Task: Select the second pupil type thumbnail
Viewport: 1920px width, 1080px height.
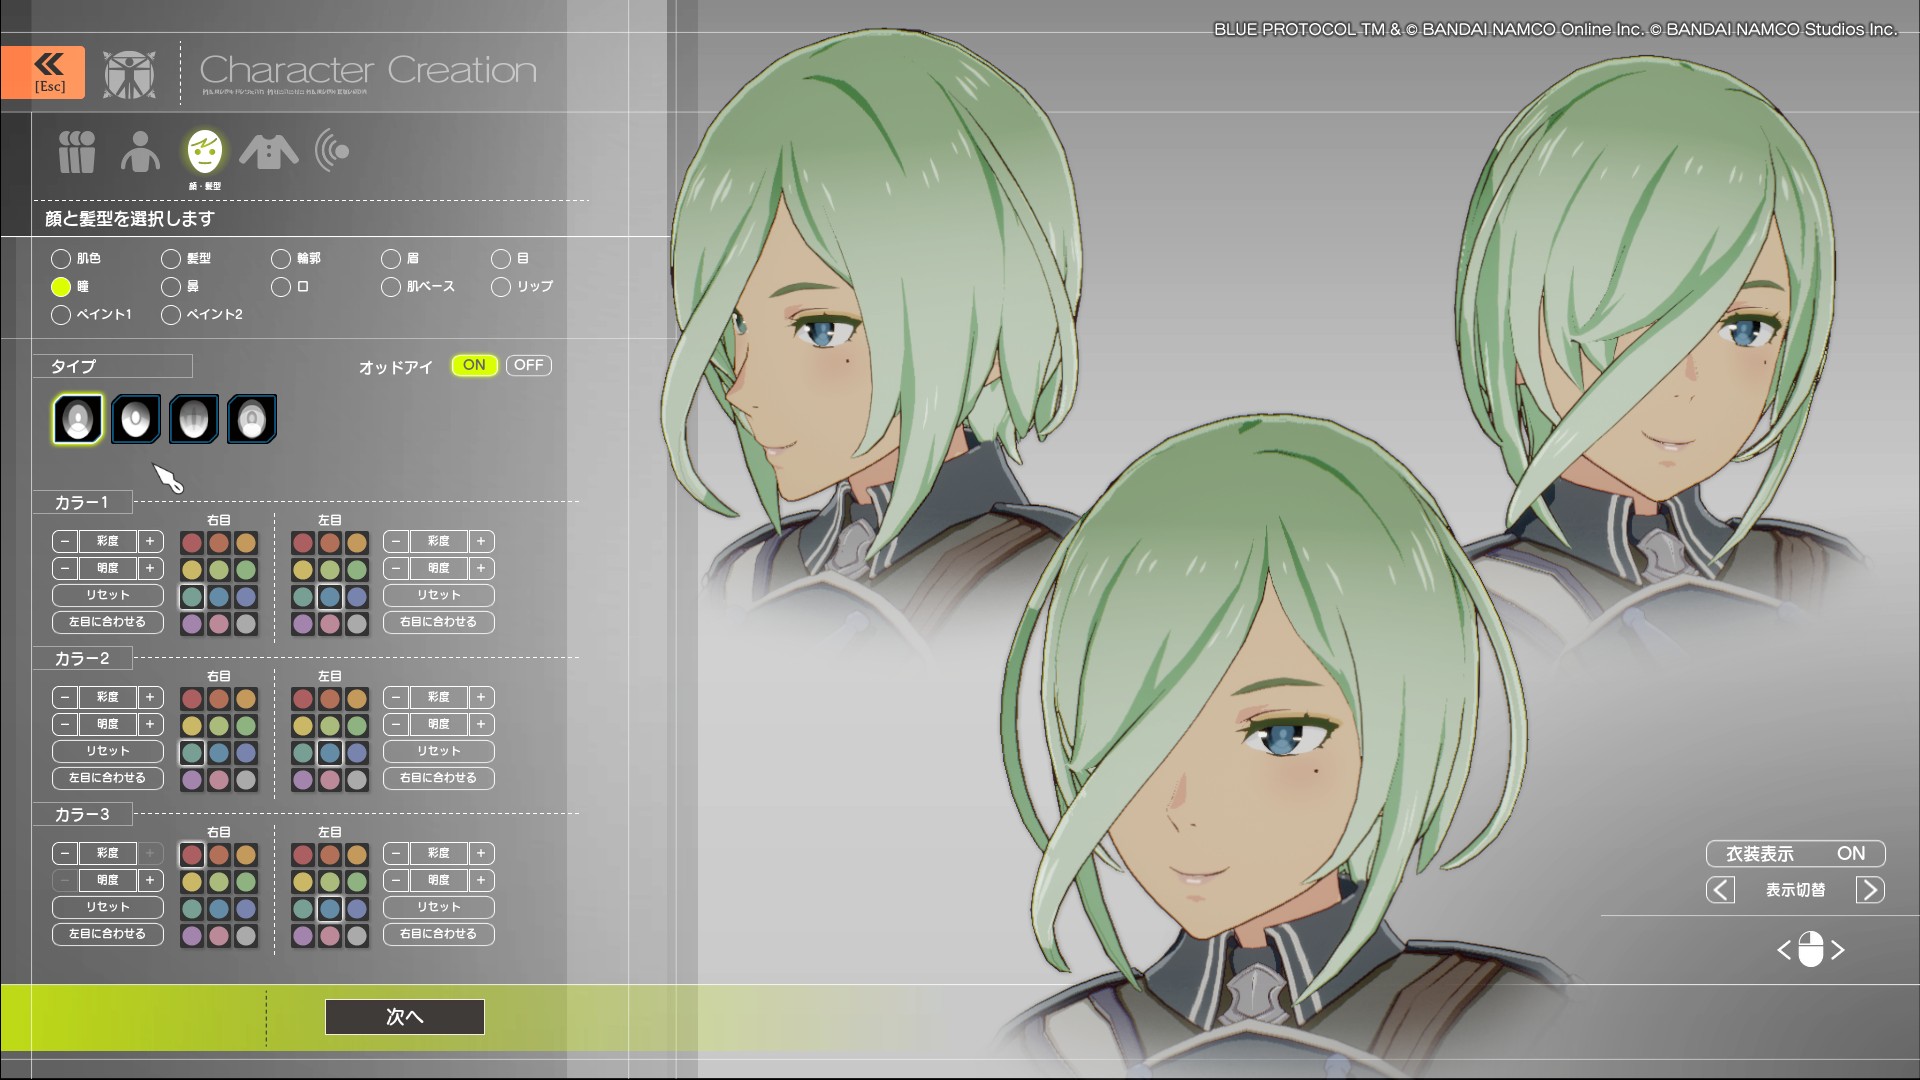Action: point(136,418)
